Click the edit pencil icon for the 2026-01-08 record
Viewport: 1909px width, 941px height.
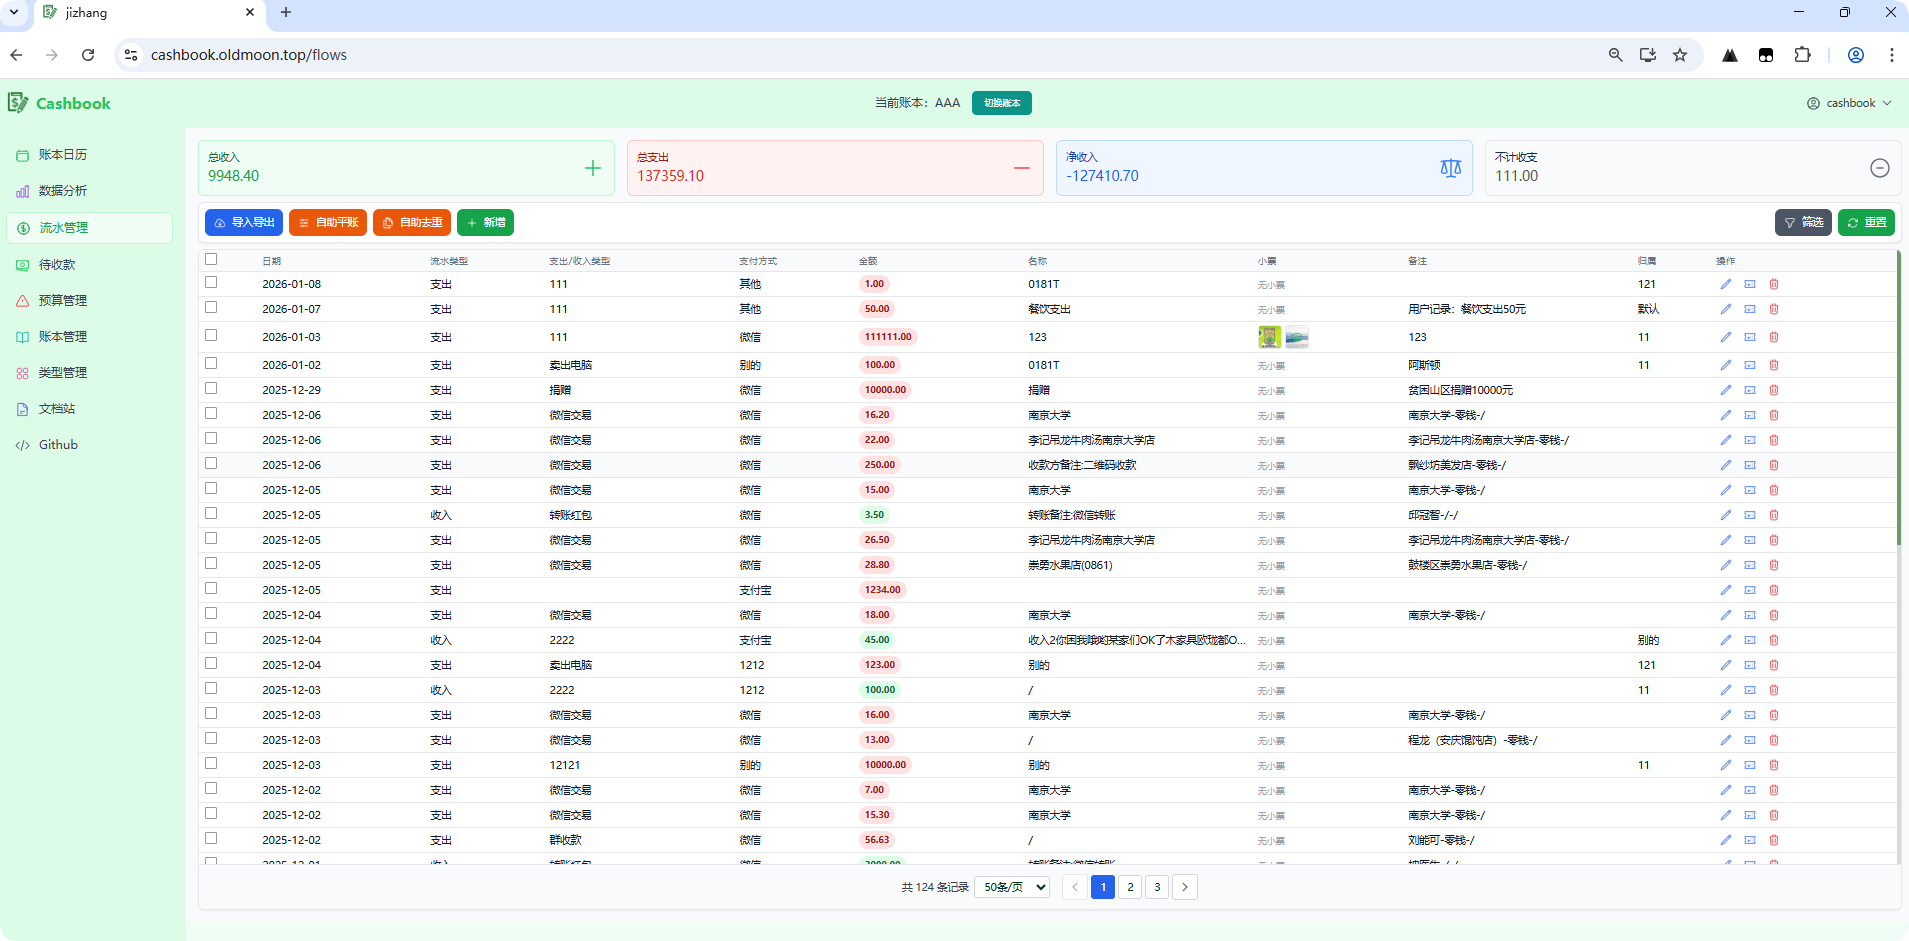click(1725, 284)
